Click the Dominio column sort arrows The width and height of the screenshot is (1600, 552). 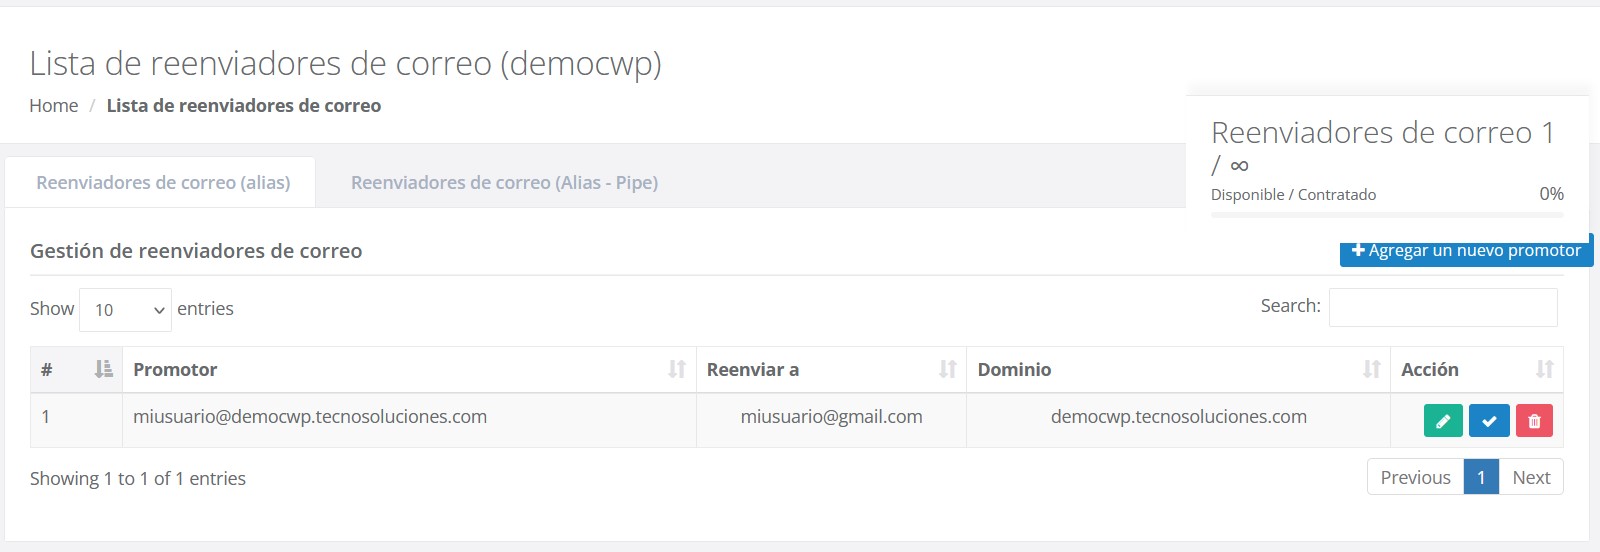pos(1371,370)
